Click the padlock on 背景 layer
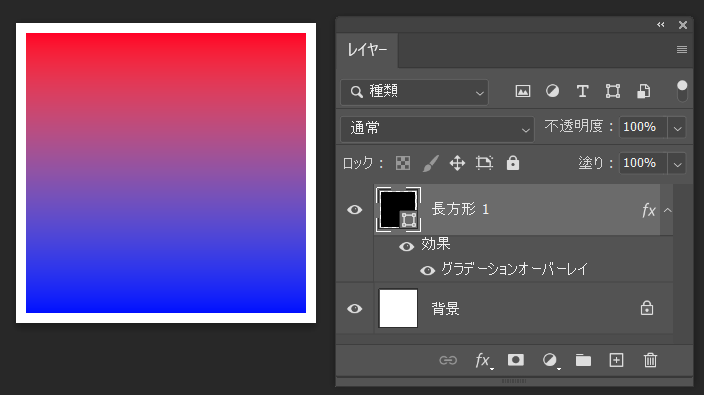Viewport: 704px width, 395px height. (647, 308)
